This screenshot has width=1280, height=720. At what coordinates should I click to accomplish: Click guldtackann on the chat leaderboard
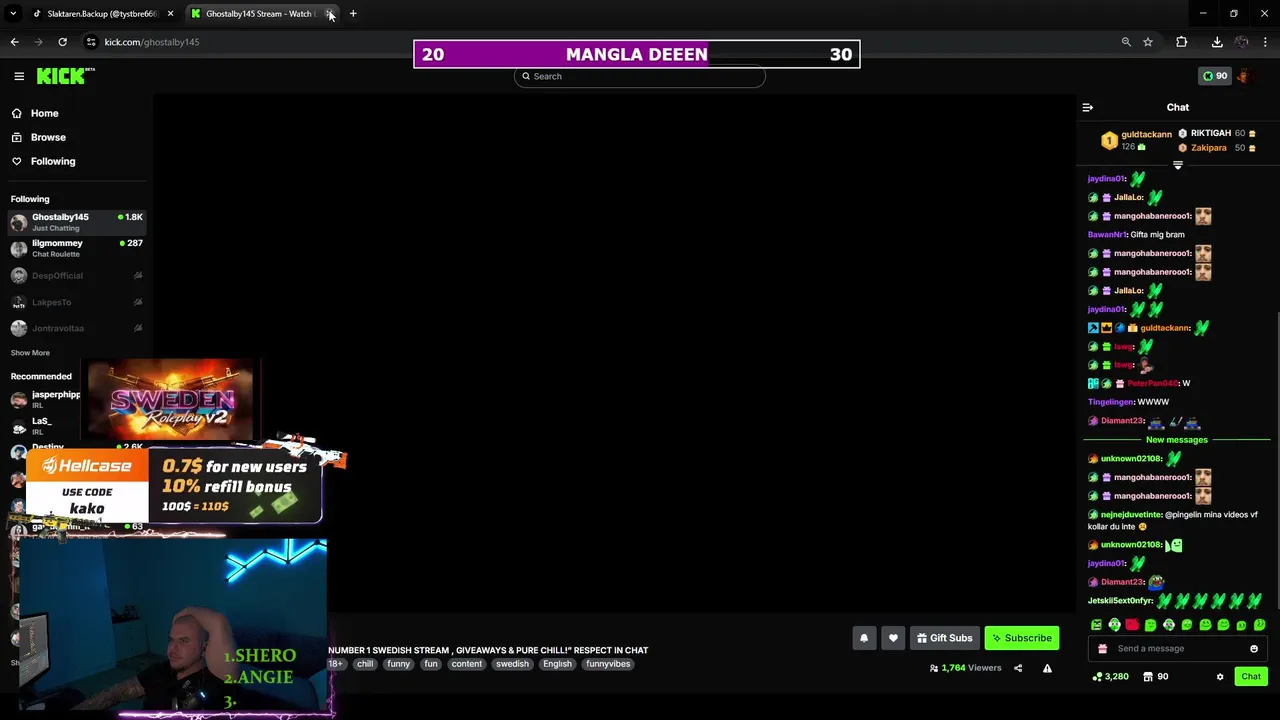[1146, 134]
